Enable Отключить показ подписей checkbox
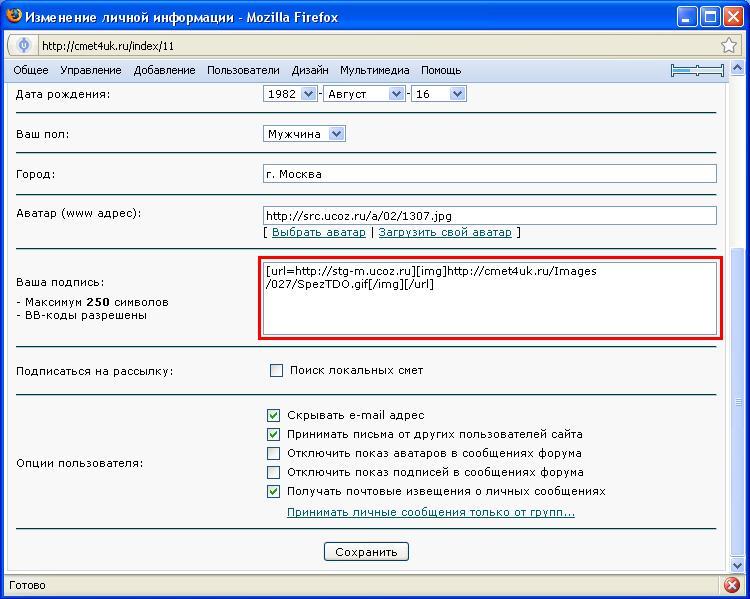 coord(274,472)
